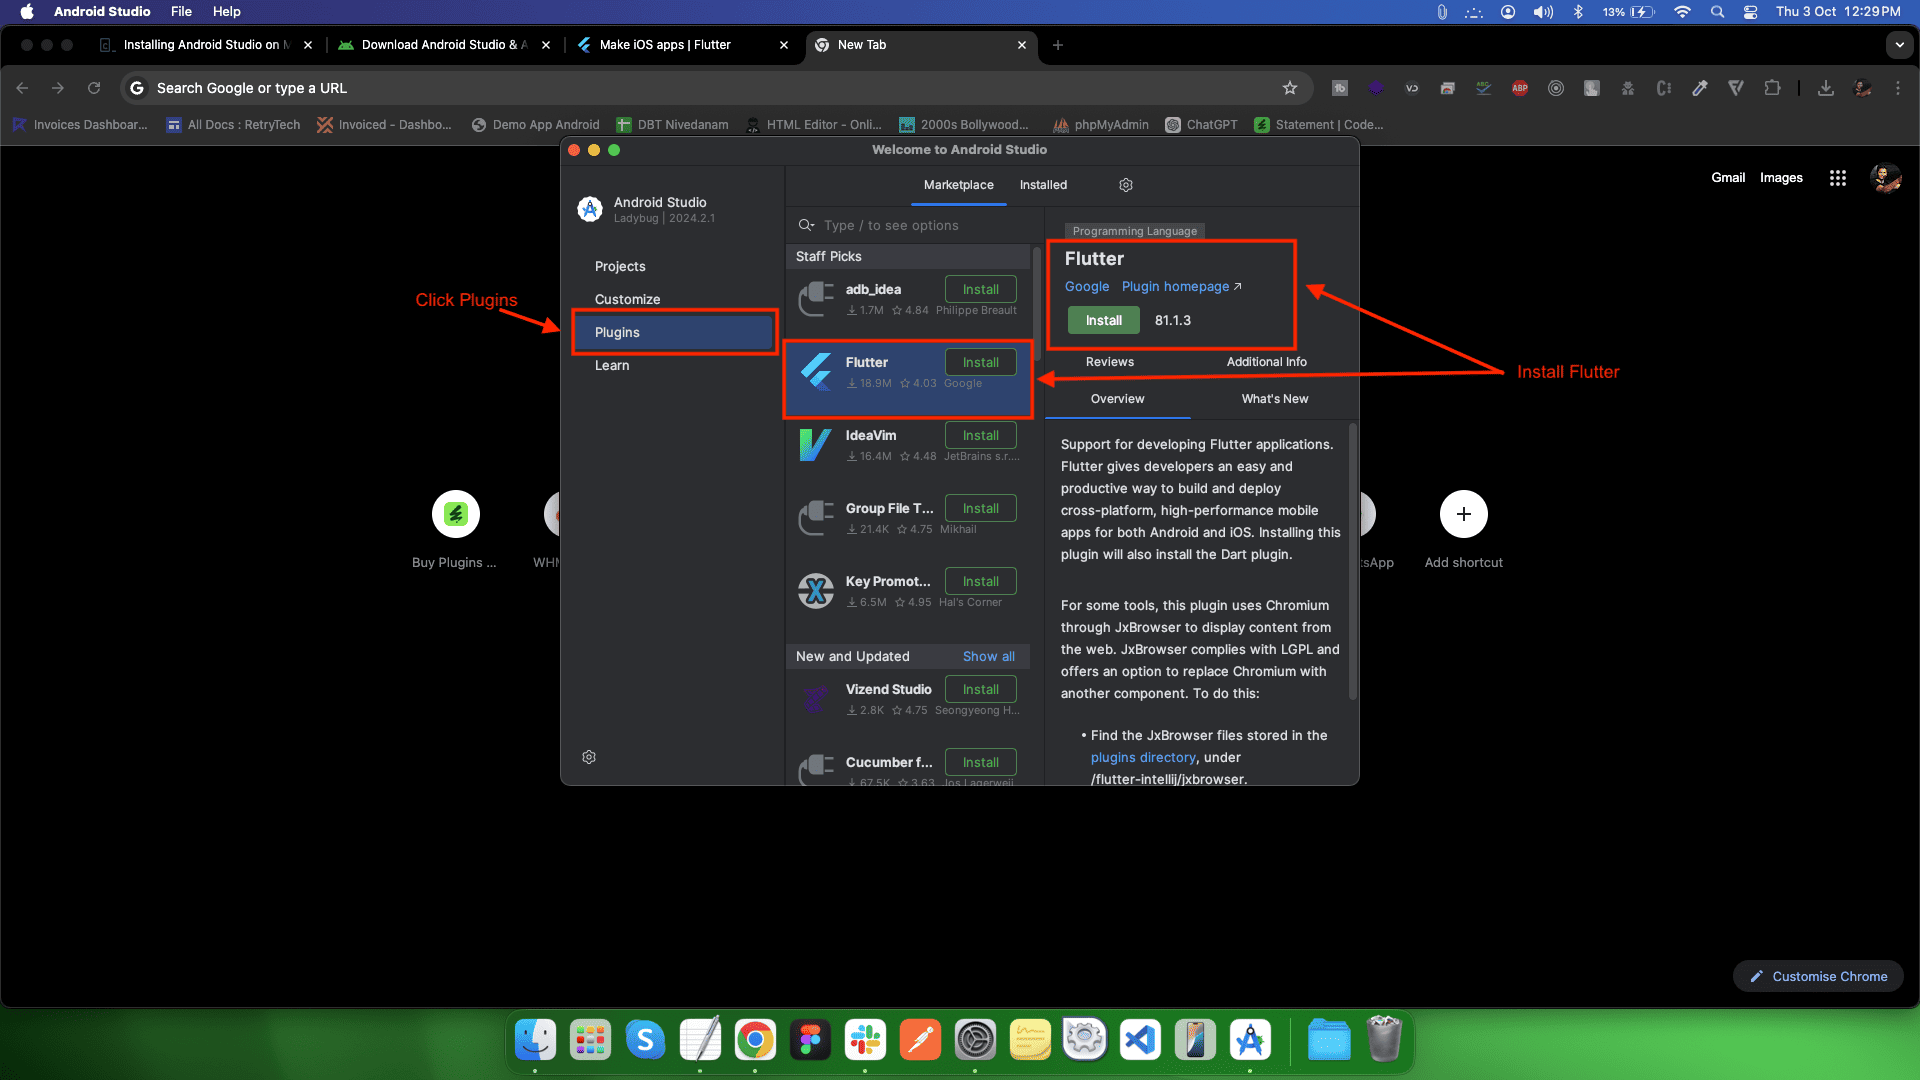Click search options magnifier dropdown

click(806, 225)
